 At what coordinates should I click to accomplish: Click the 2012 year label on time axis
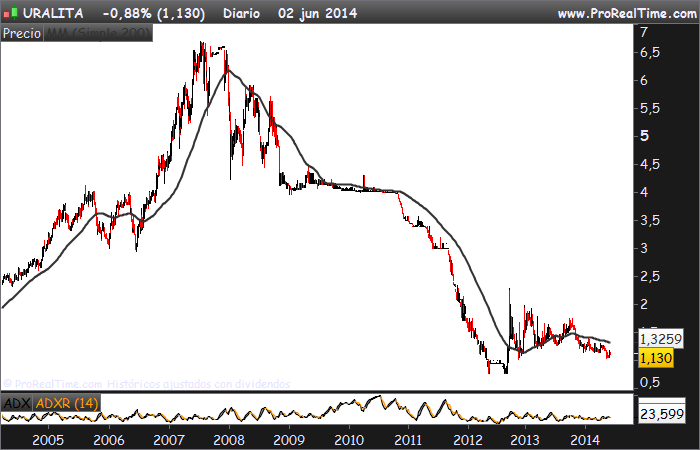tap(469, 440)
